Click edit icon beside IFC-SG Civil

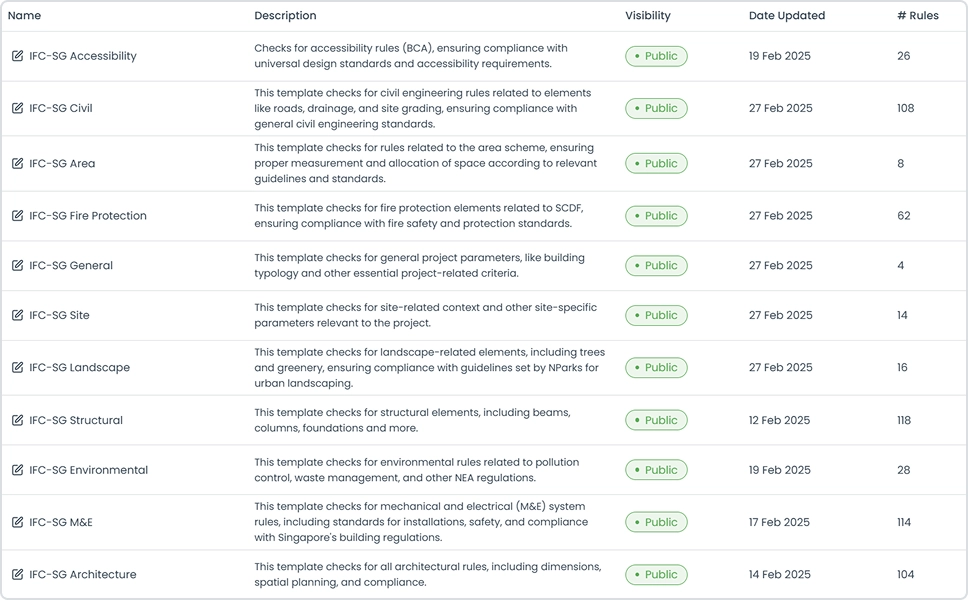pyautogui.click(x=17, y=108)
